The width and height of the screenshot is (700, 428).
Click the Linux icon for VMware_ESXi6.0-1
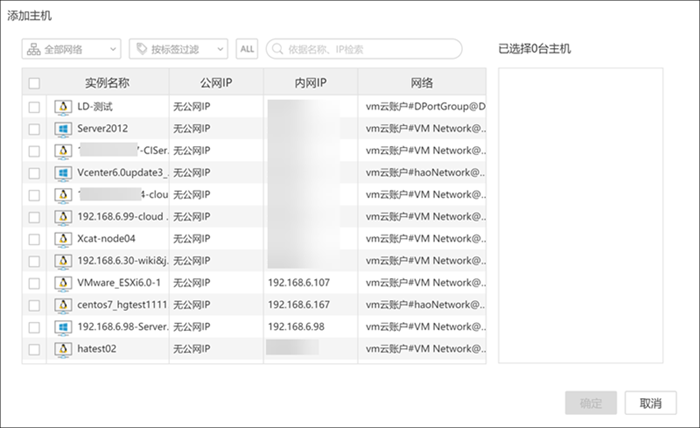pyautogui.click(x=62, y=283)
